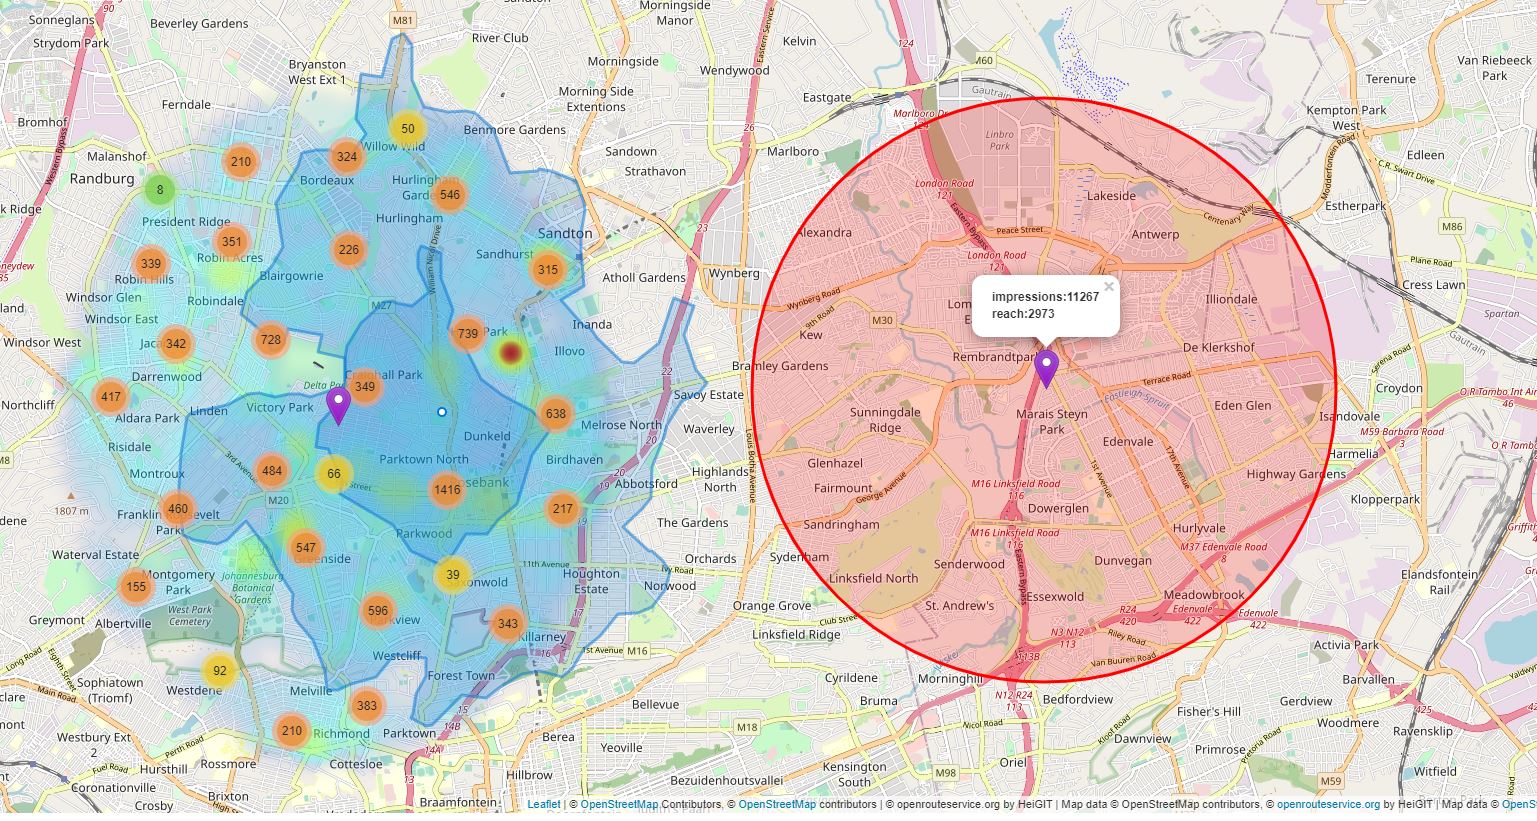Click the Houghton Estate map label

pos(591,581)
